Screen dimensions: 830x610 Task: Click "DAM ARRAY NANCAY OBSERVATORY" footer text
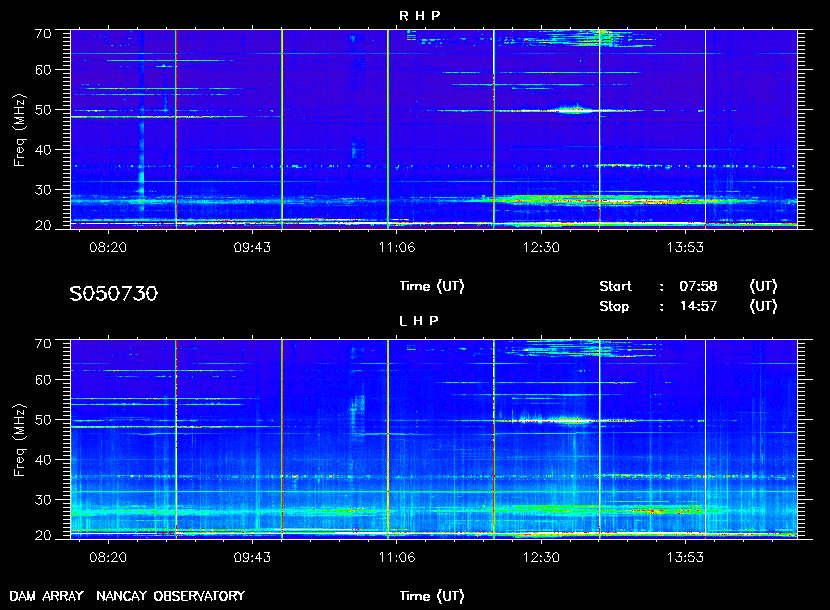[x=127, y=596]
